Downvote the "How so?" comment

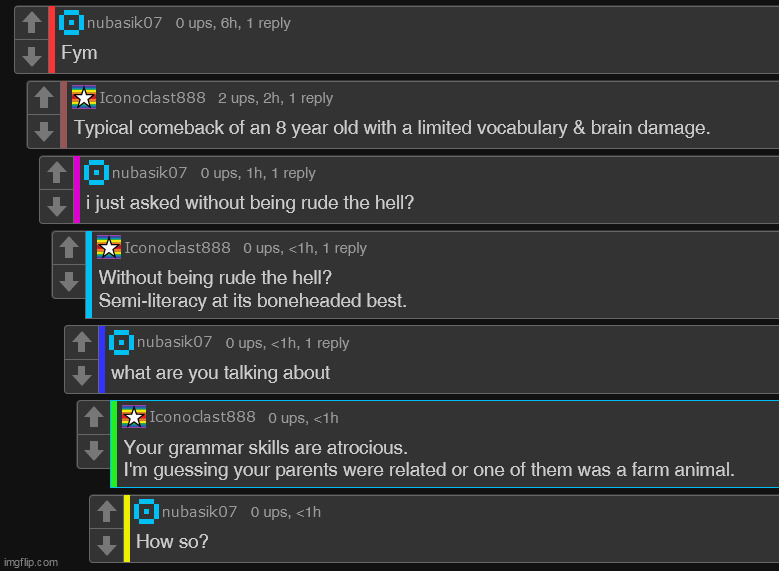point(106,546)
